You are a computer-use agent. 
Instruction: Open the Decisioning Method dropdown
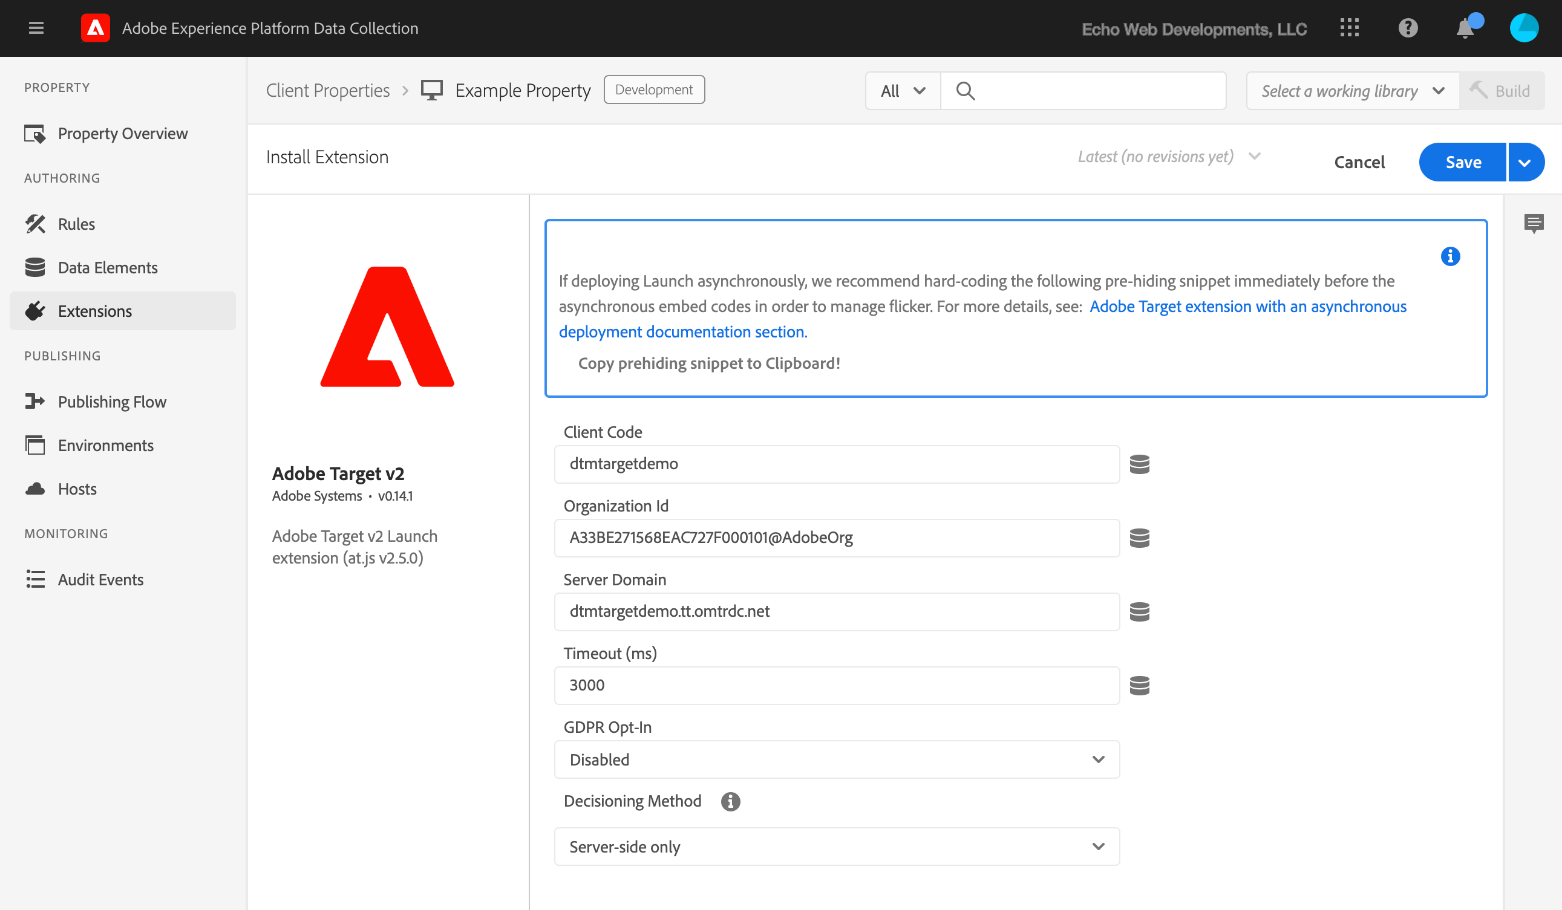pos(836,847)
